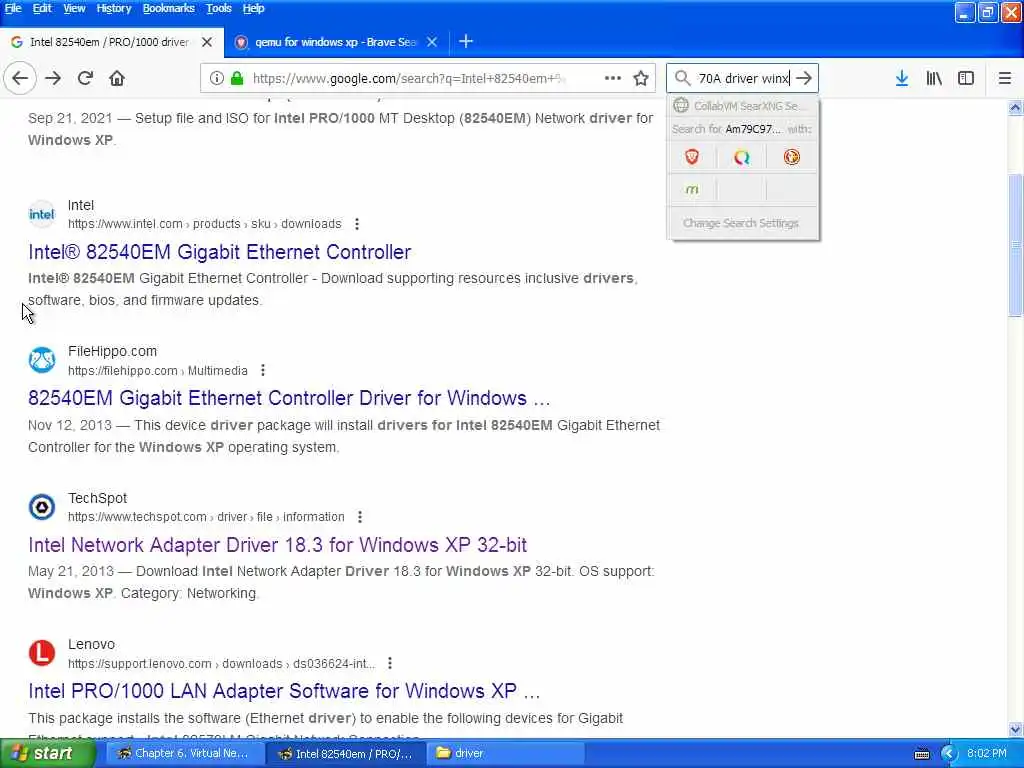
Task: Click Intel site favicon logo
Action: tap(42, 214)
